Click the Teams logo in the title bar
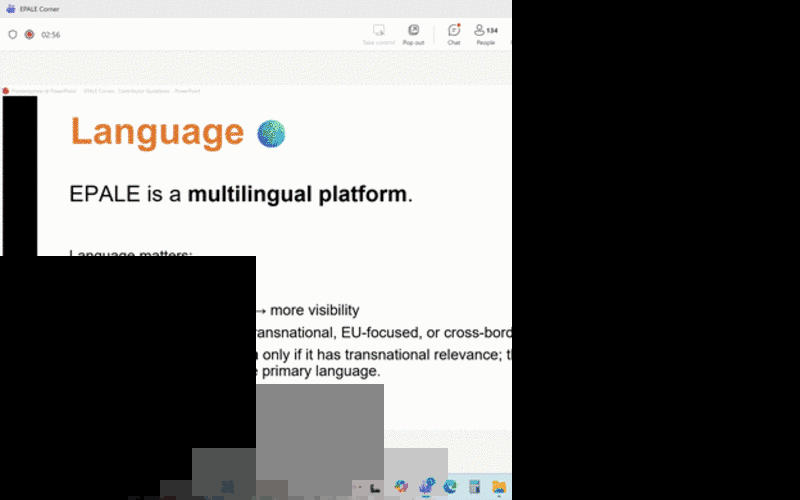This screenshot has height=500, width=800. click(10, 8)
